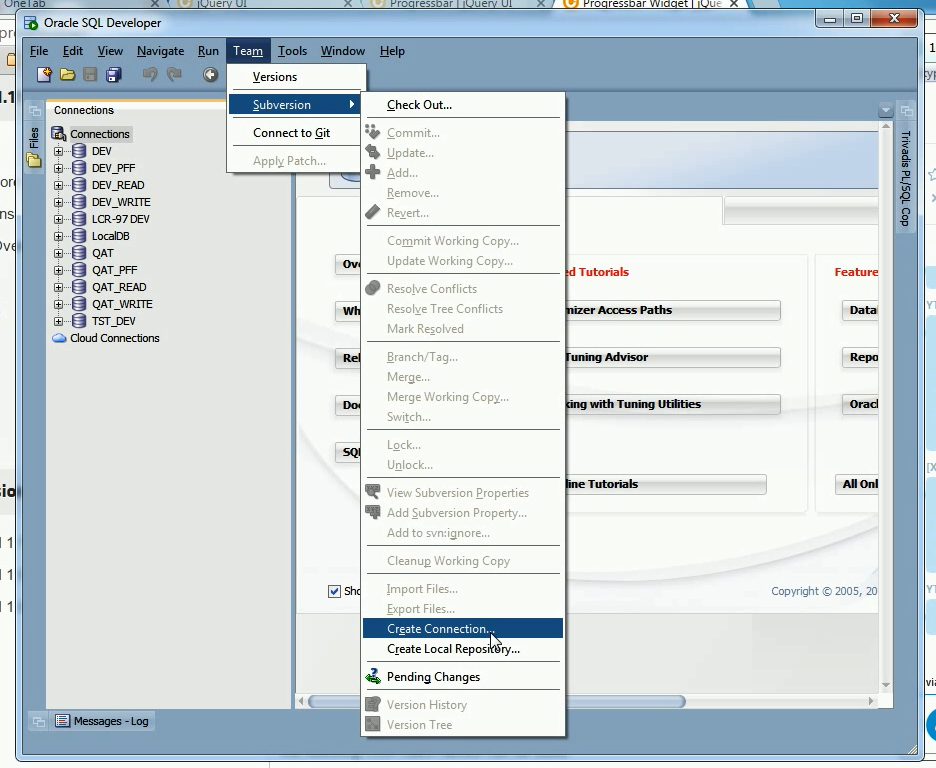936x768 pixels.
Task: Click the Messages - Log icon
Action: tap(63, 720)
